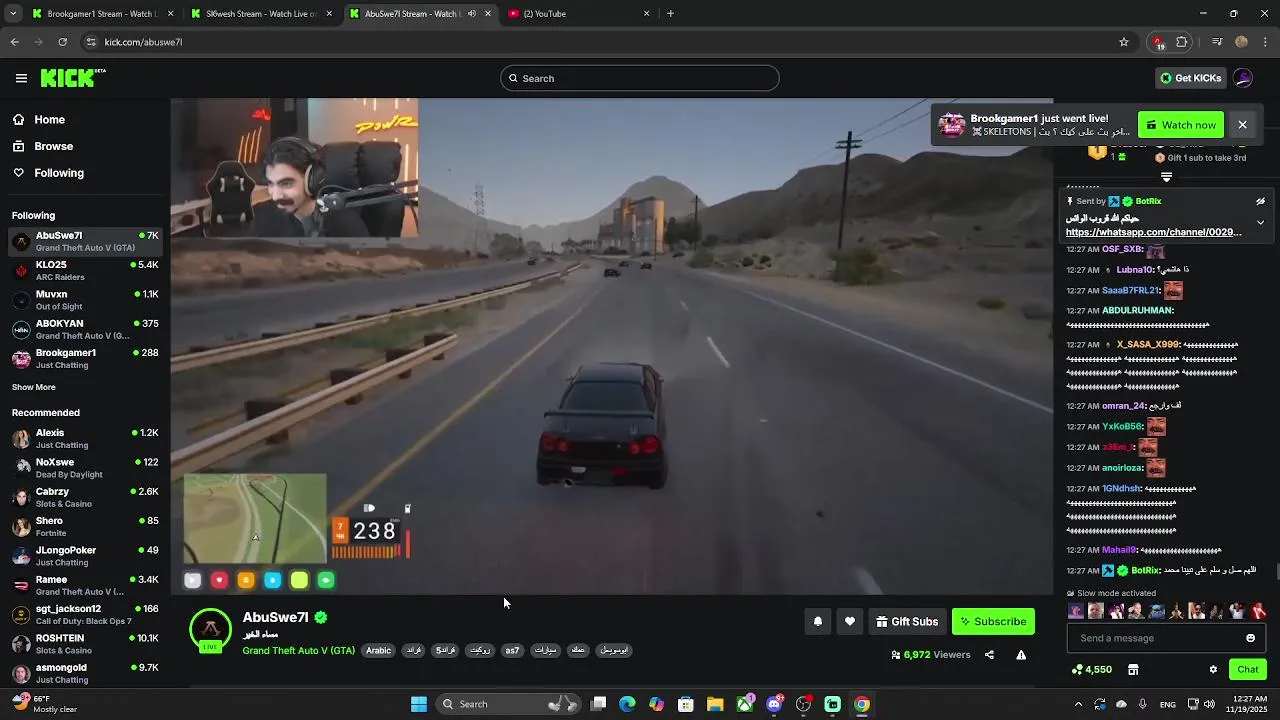Toggle follow heart for AbuSwe7l
Viewport: 1280px width, 720px height.
850,622
